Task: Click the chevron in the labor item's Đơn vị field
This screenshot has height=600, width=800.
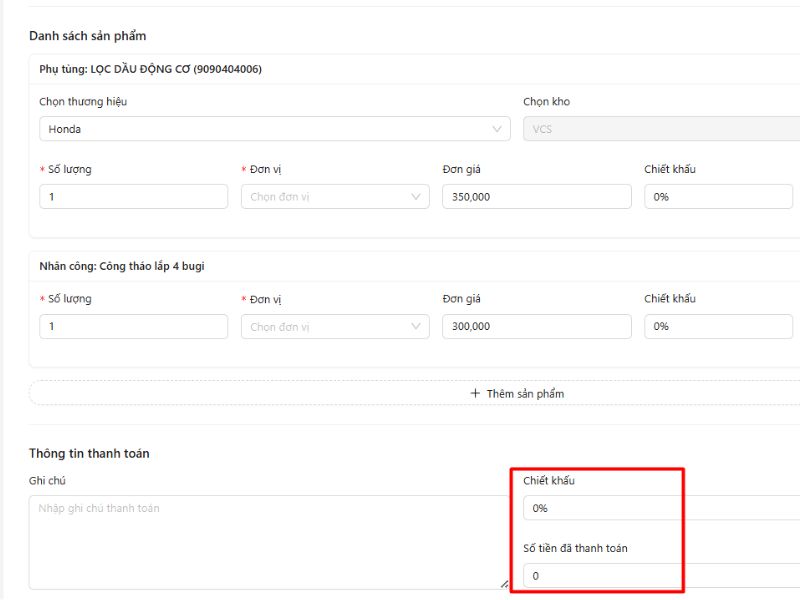Action: coord(417,327)
